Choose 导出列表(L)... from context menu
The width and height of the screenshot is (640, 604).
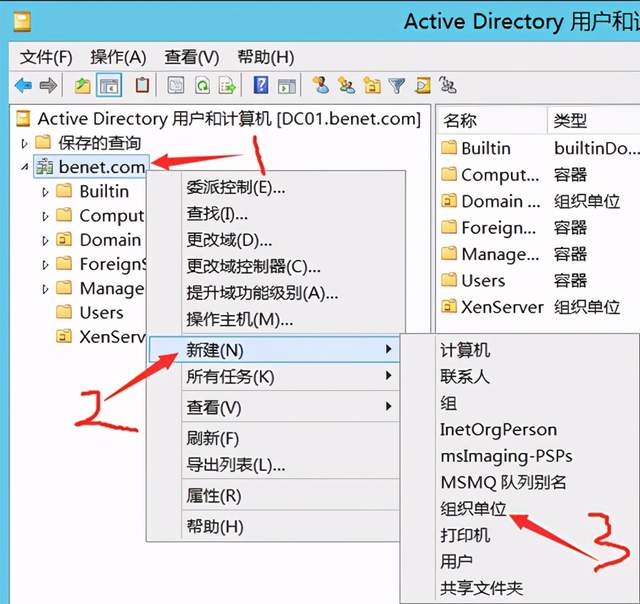pos(236,465)
